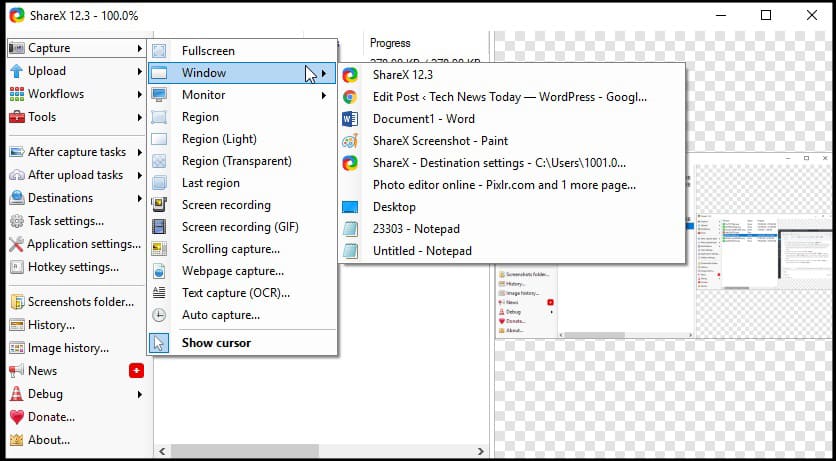Open Hotkey settings...

click(x=76, y=267)
